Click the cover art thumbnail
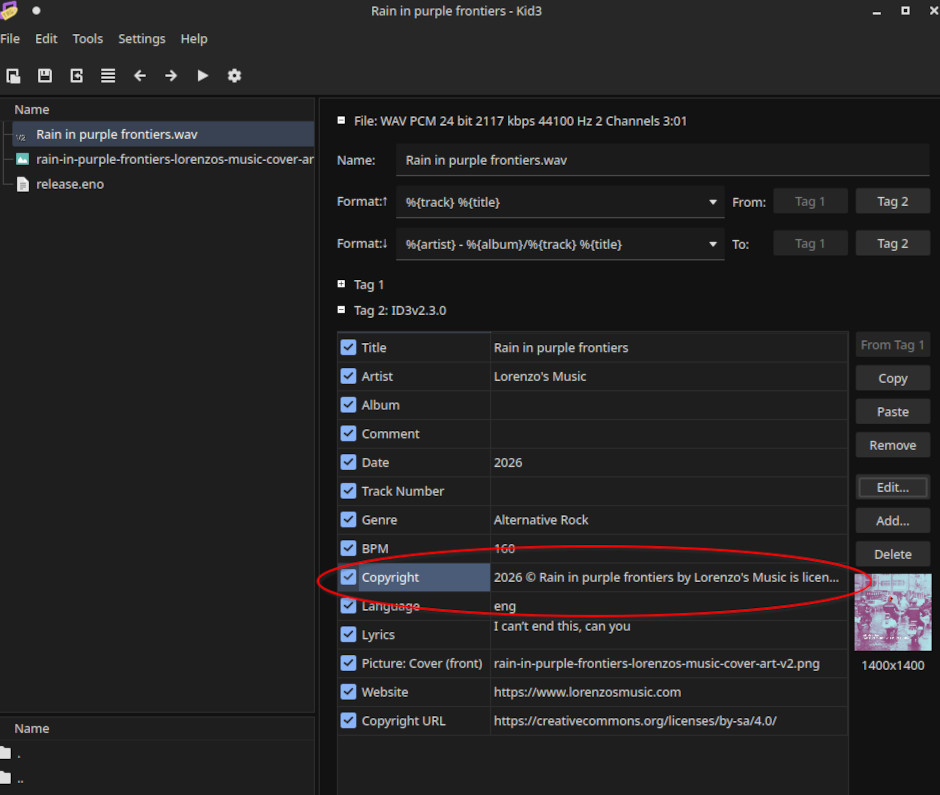The width and height of the screenshot is (940, 795). (893, 612)
